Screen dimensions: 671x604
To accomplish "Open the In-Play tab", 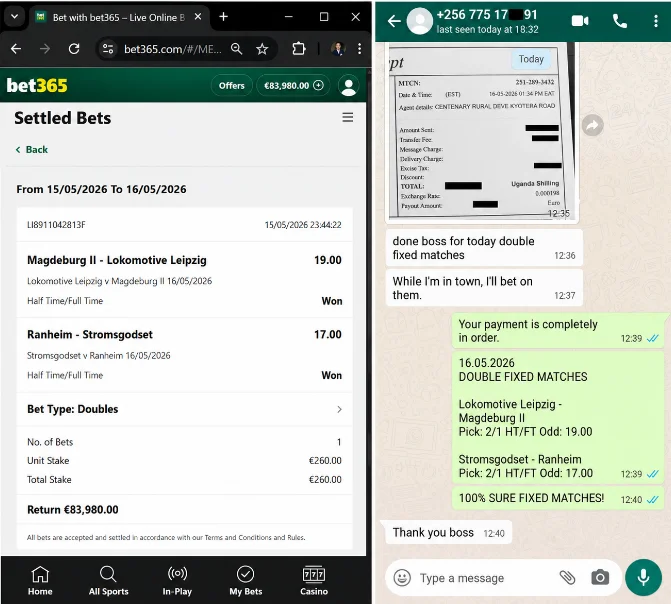I will [x=177, y=580].
